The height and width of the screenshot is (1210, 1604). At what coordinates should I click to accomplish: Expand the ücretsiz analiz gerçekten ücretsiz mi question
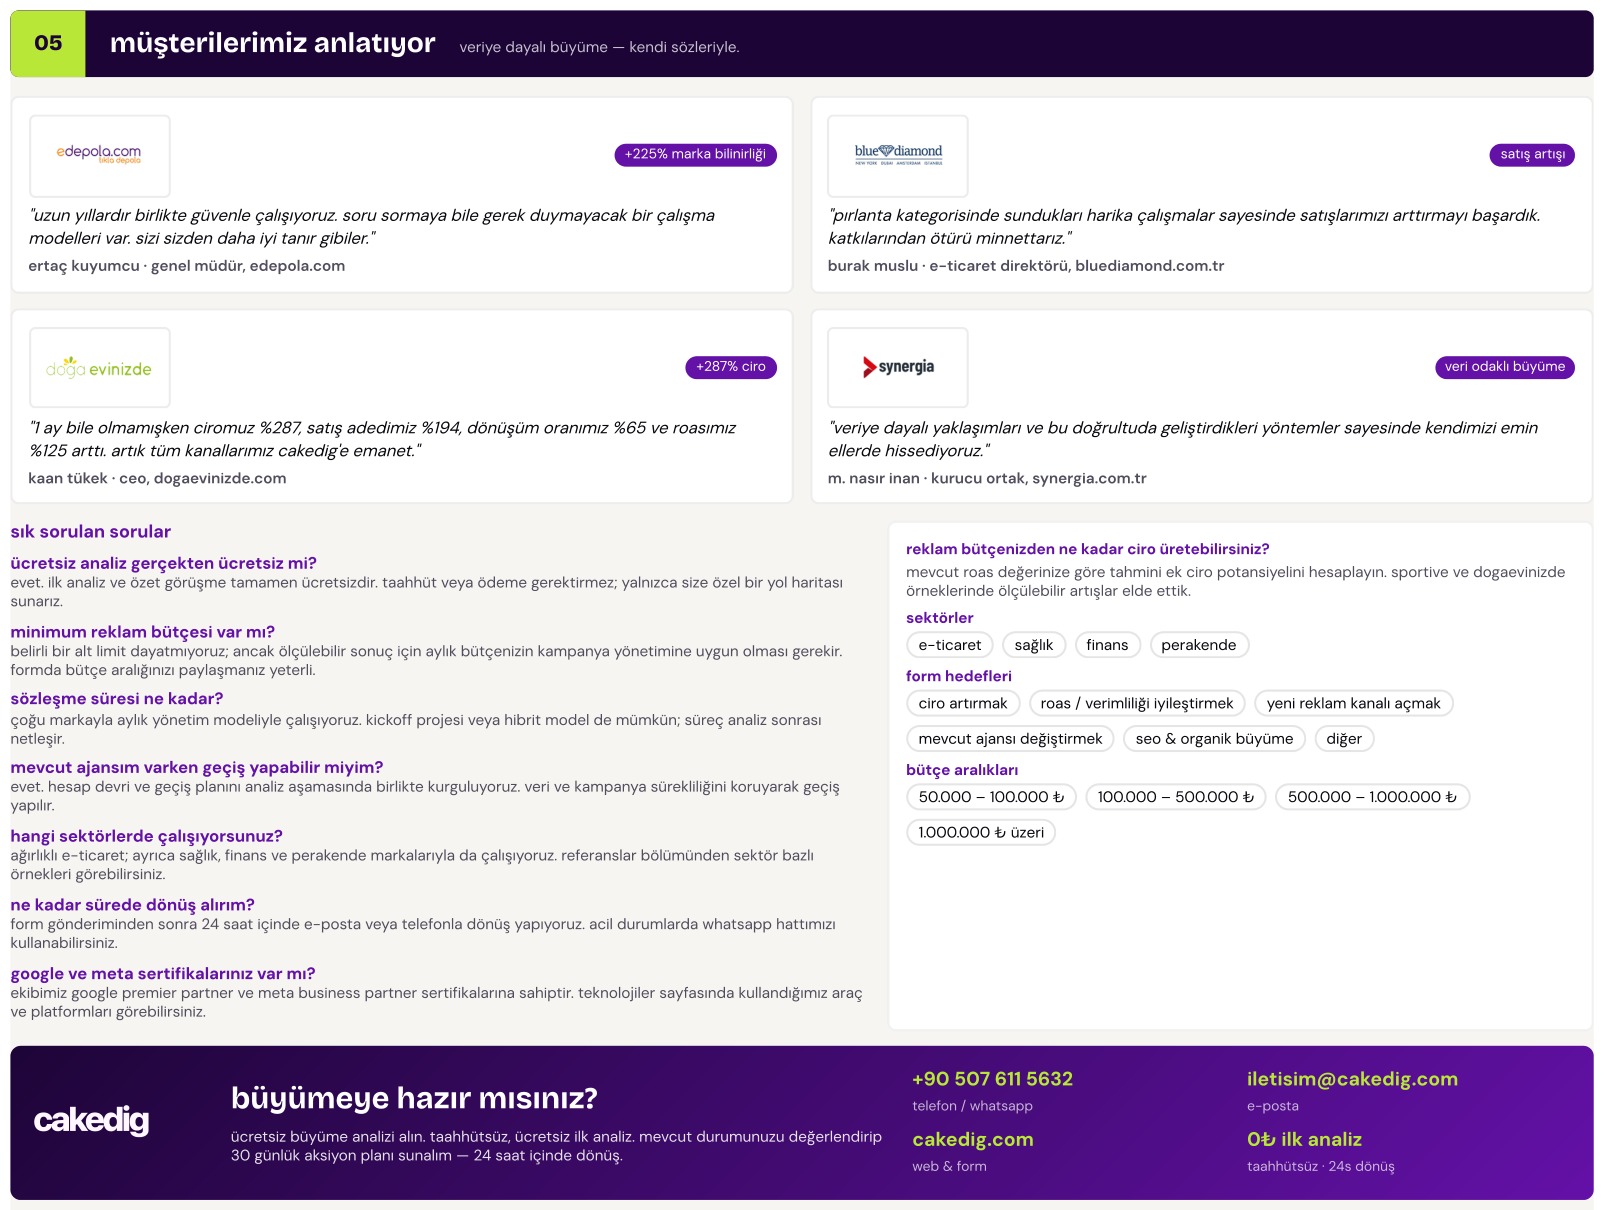pos(164,563)
